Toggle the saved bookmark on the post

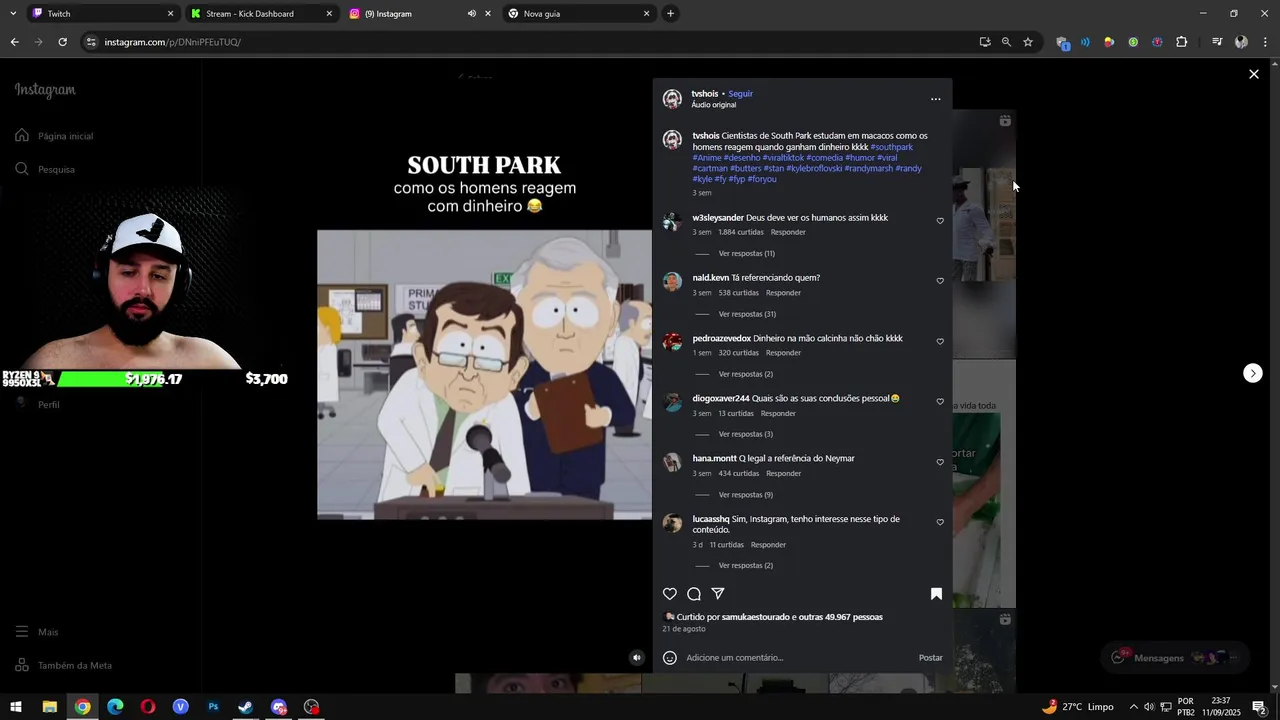pos(936,594)
